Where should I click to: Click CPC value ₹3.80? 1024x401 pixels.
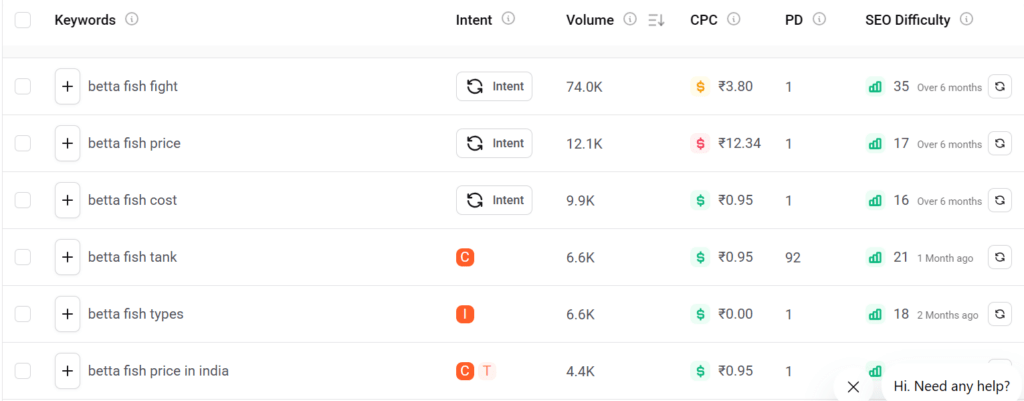pos(736,86)
